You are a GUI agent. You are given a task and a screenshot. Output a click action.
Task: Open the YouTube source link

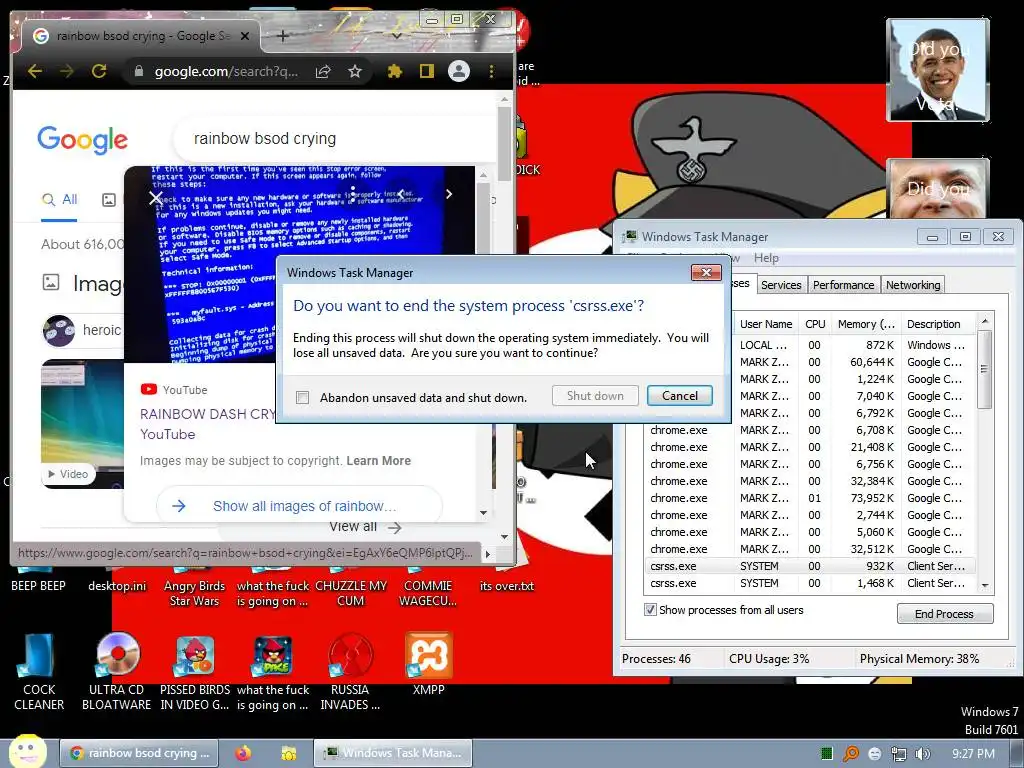(x=174, y=390)
